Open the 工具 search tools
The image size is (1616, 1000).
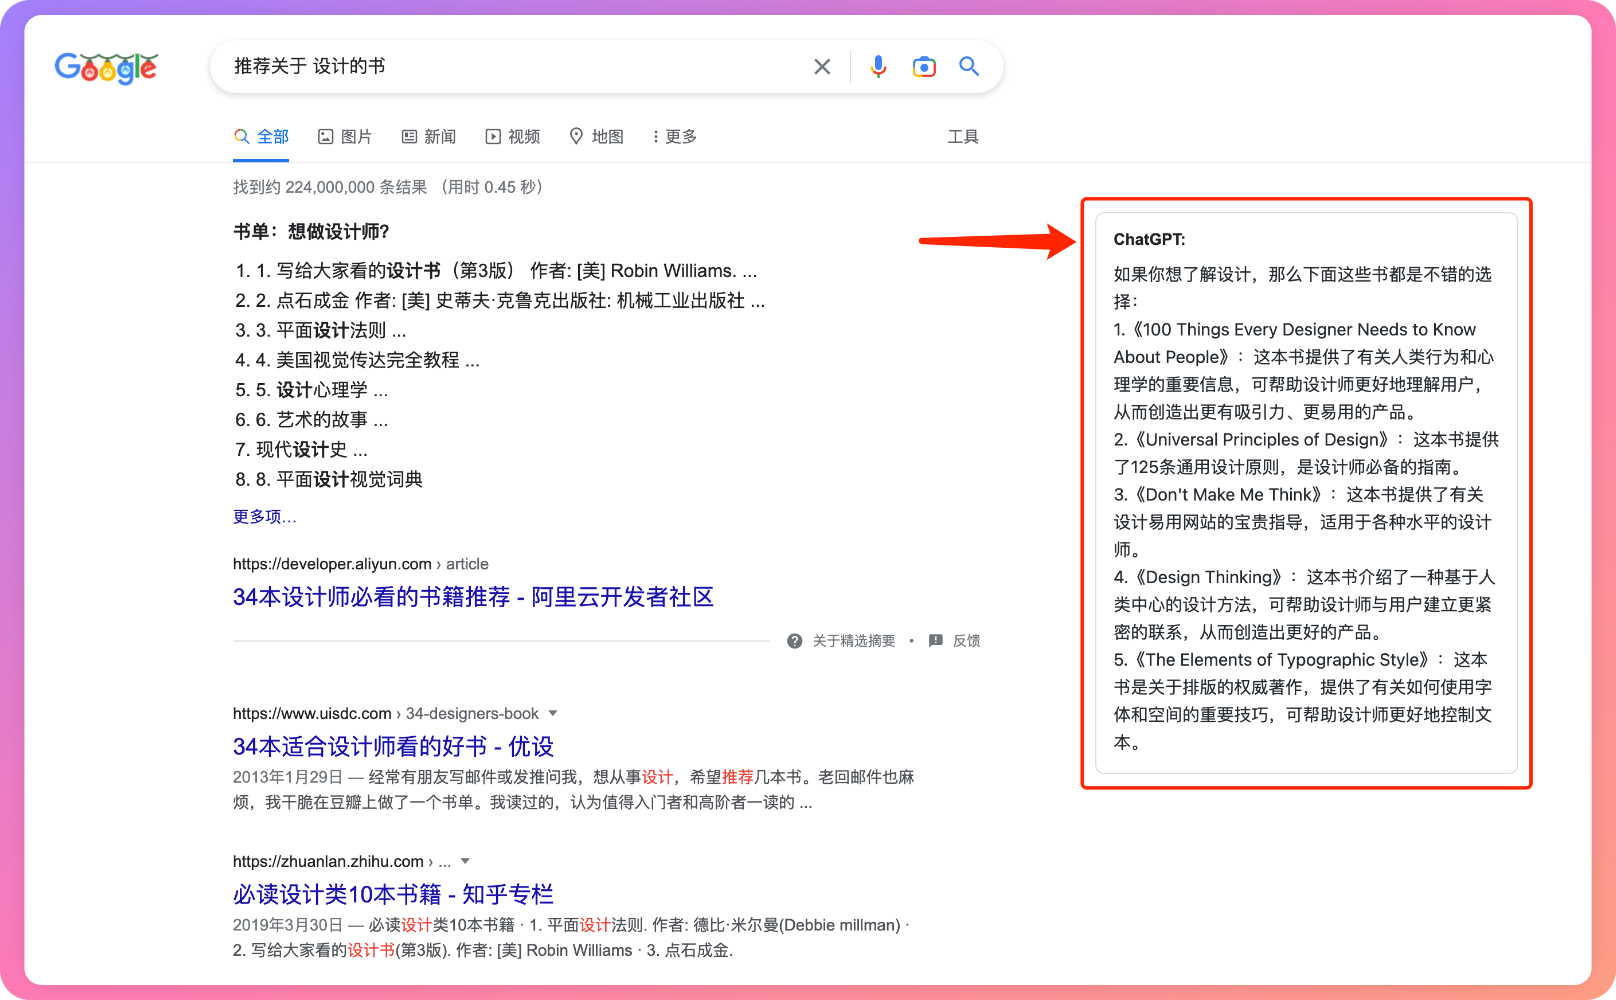(x=963, y=137)
